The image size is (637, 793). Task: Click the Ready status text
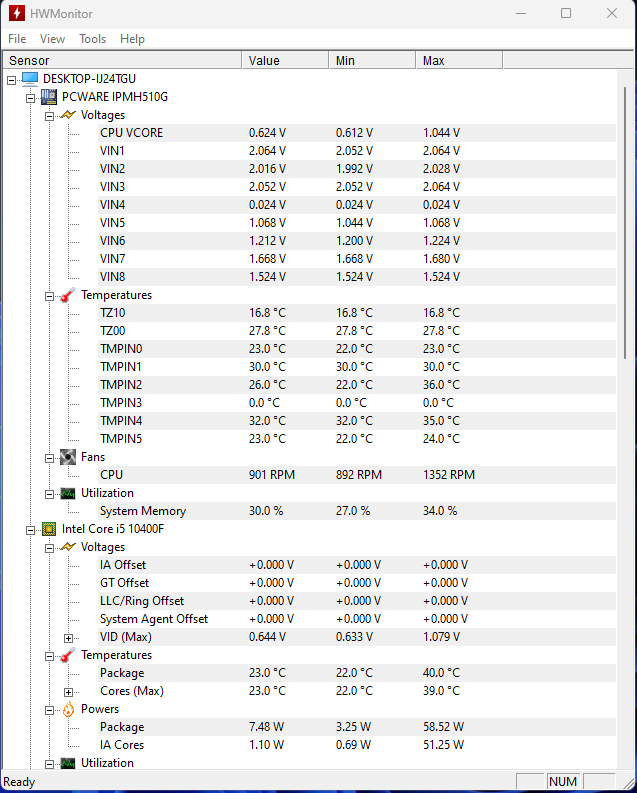click(x=19, y=782)
